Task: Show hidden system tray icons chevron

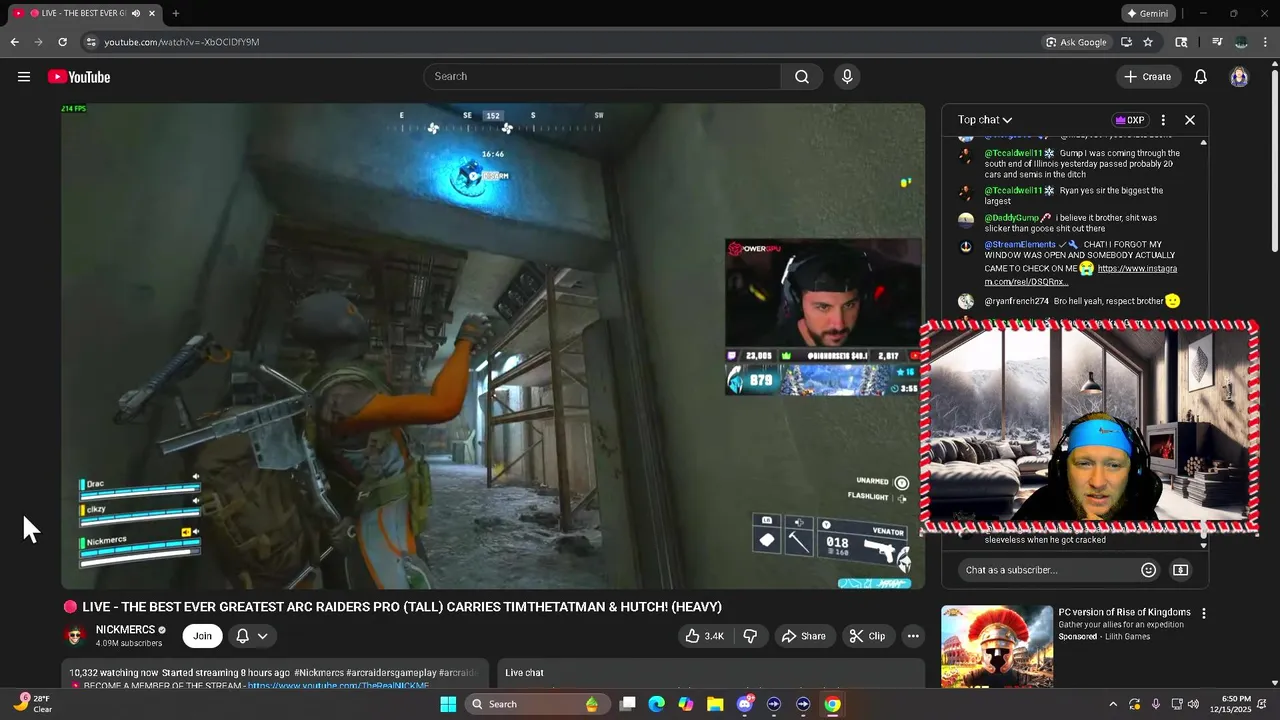Action: tap(1114, 704)
